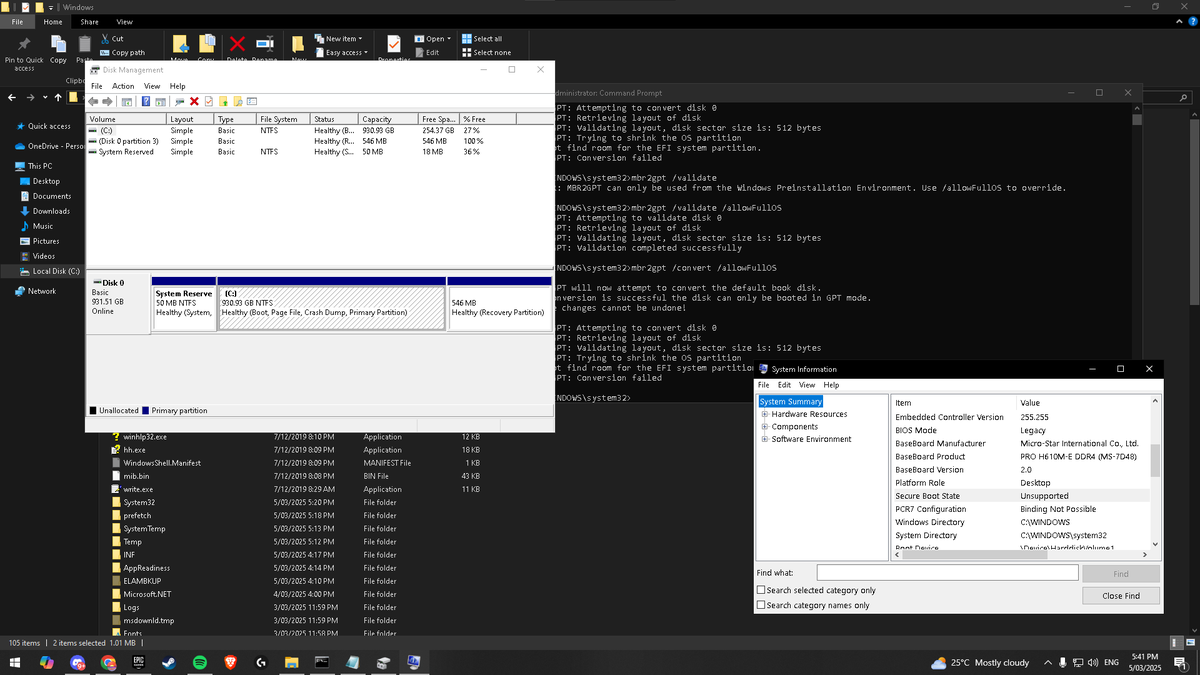Expand Components tree node
The image size is (1200, 675).
click(765, 427)
